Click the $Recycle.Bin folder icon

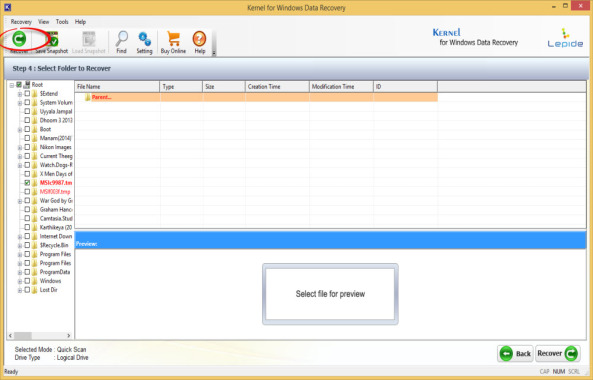click(35, 245)
